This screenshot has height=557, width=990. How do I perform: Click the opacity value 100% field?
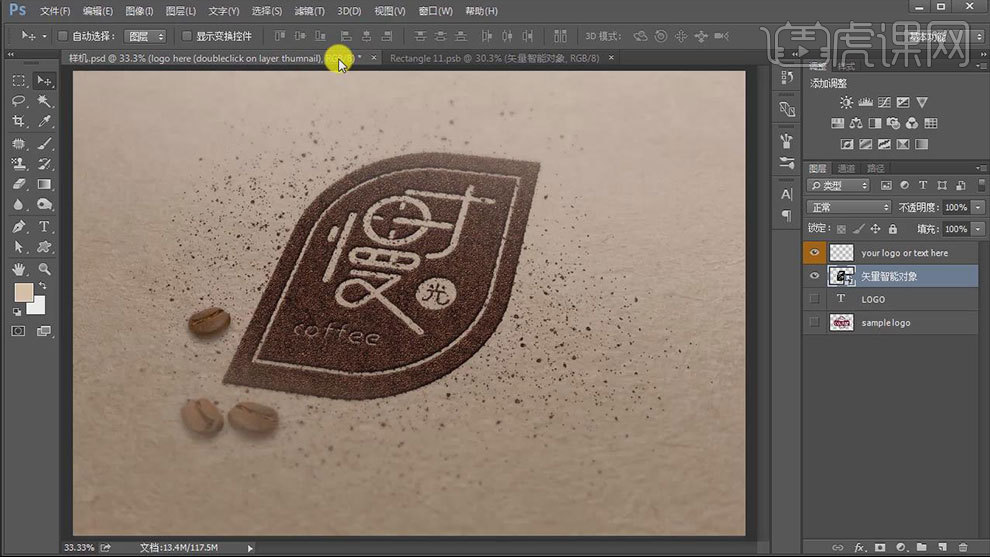pyautogui.click(x=956, y=207)
